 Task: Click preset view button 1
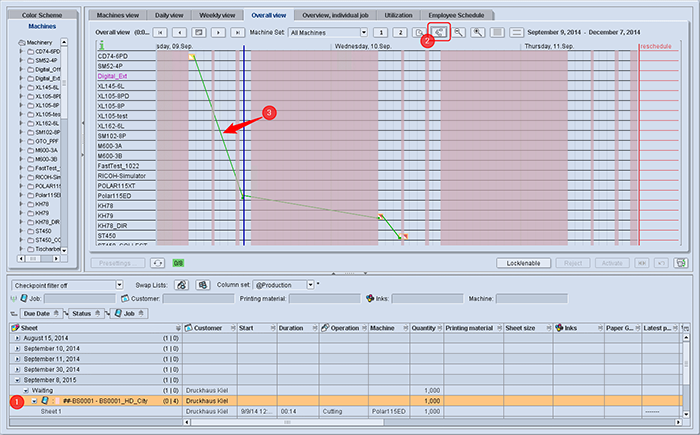(x=381, y=32)
